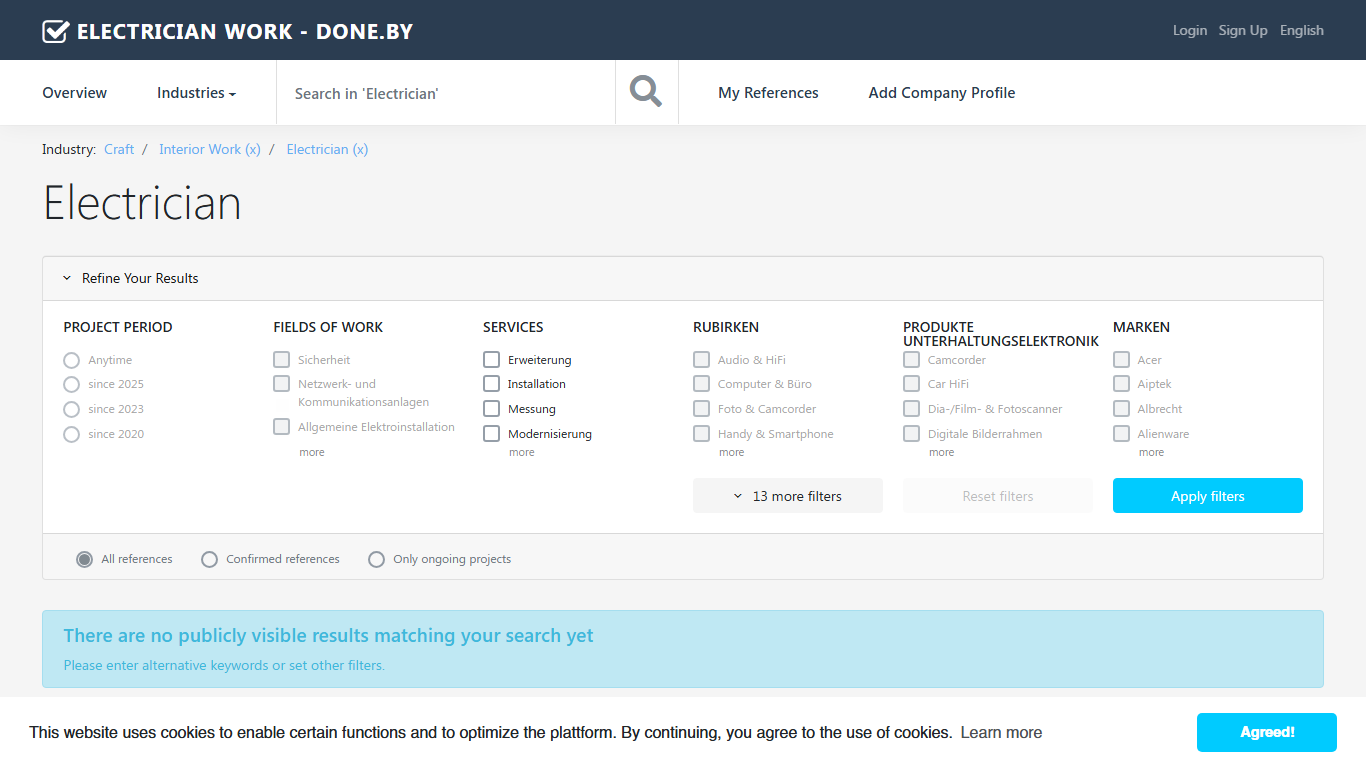Check the Audio & HiFi checkbox
The image size is (1366, 768).
[702, 359]
